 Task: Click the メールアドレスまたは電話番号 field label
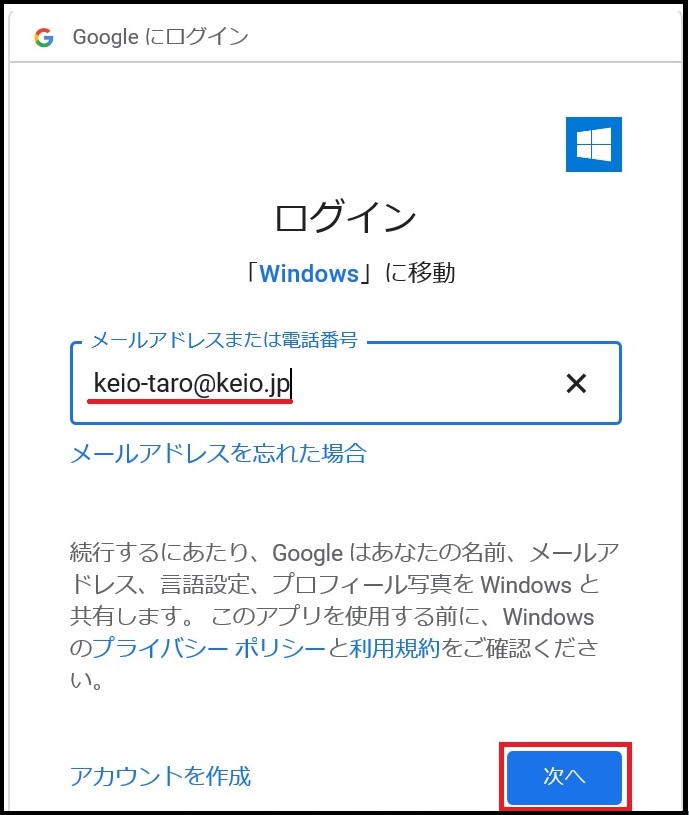(224, 340)
